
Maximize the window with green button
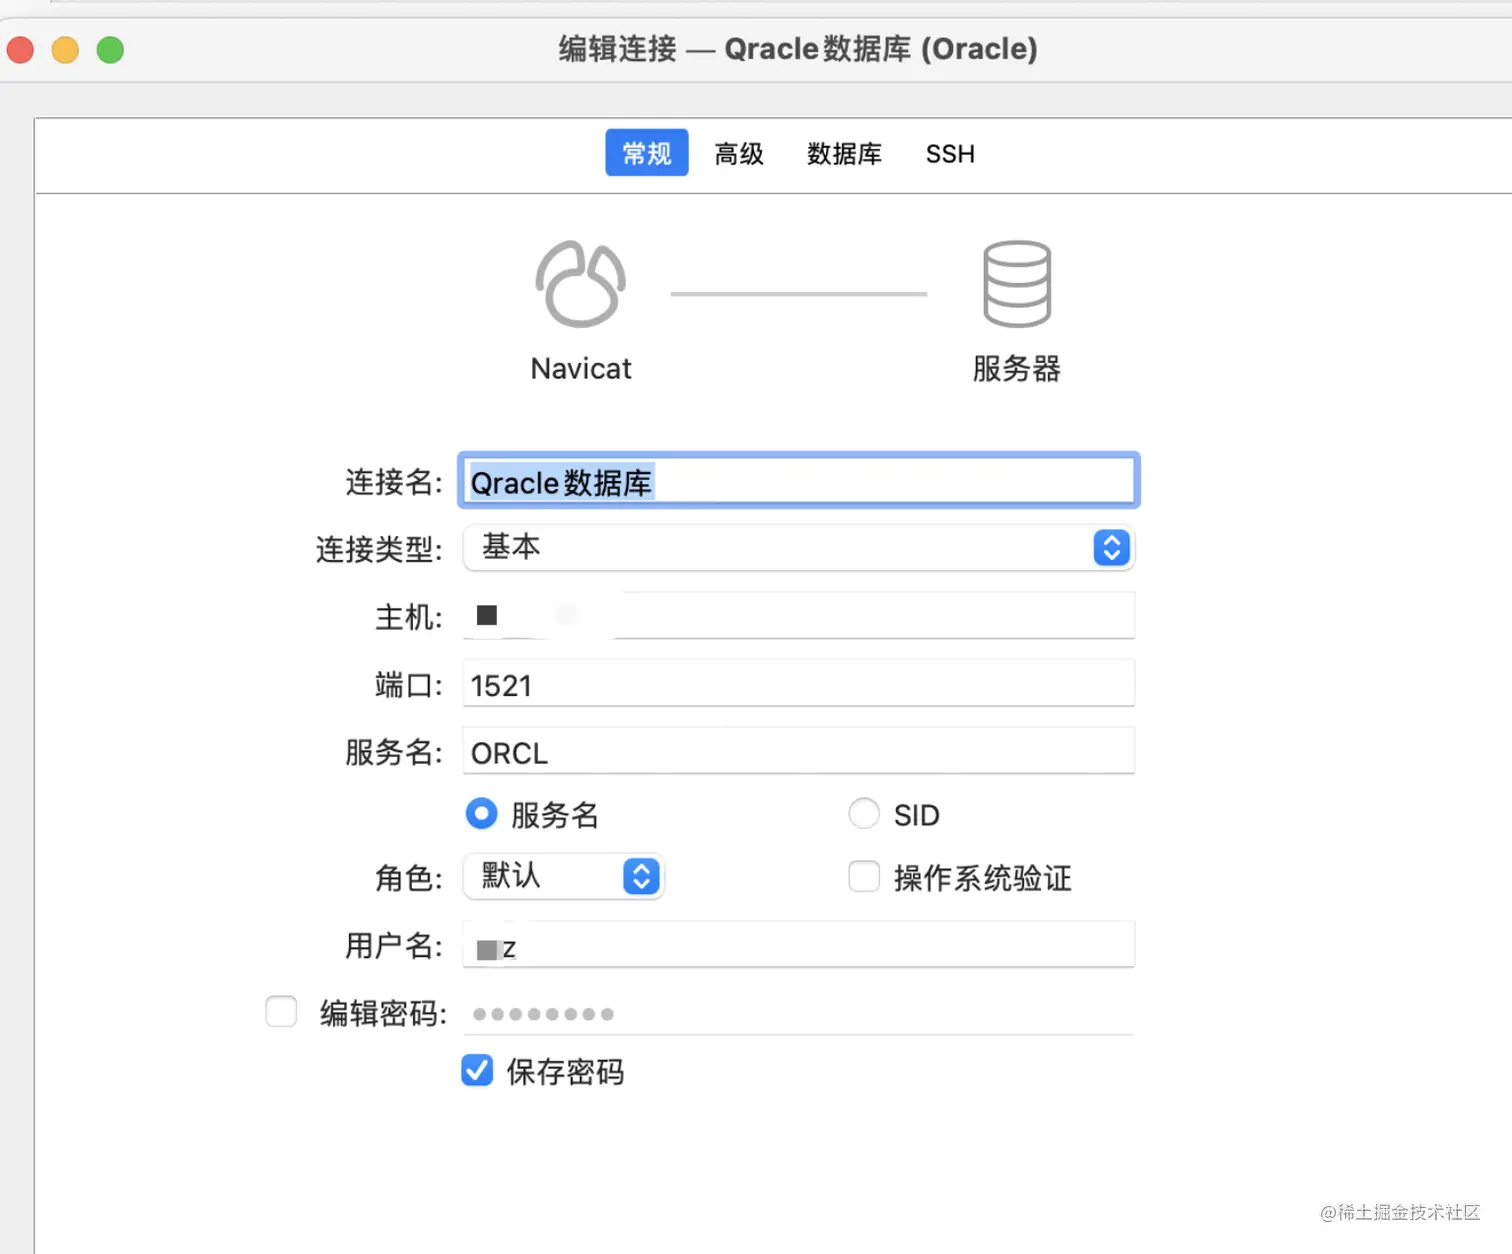110,49
